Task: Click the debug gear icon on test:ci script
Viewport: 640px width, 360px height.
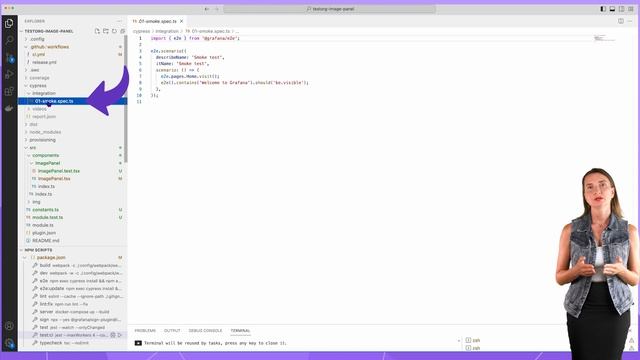Action: (x=113, y=335)
